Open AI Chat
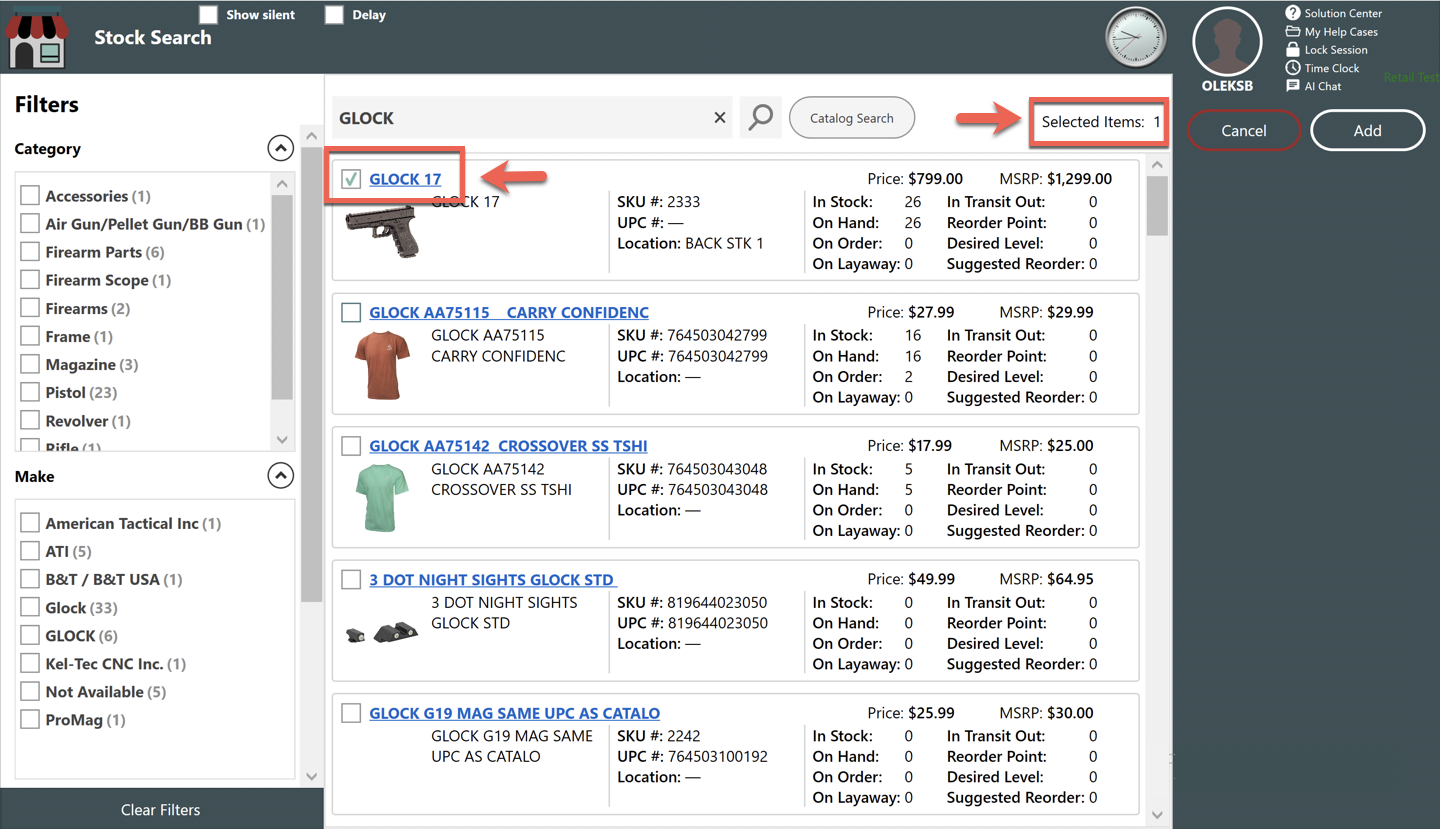Viewport: 1440px width, 829px height. [x=1323, y=86]
